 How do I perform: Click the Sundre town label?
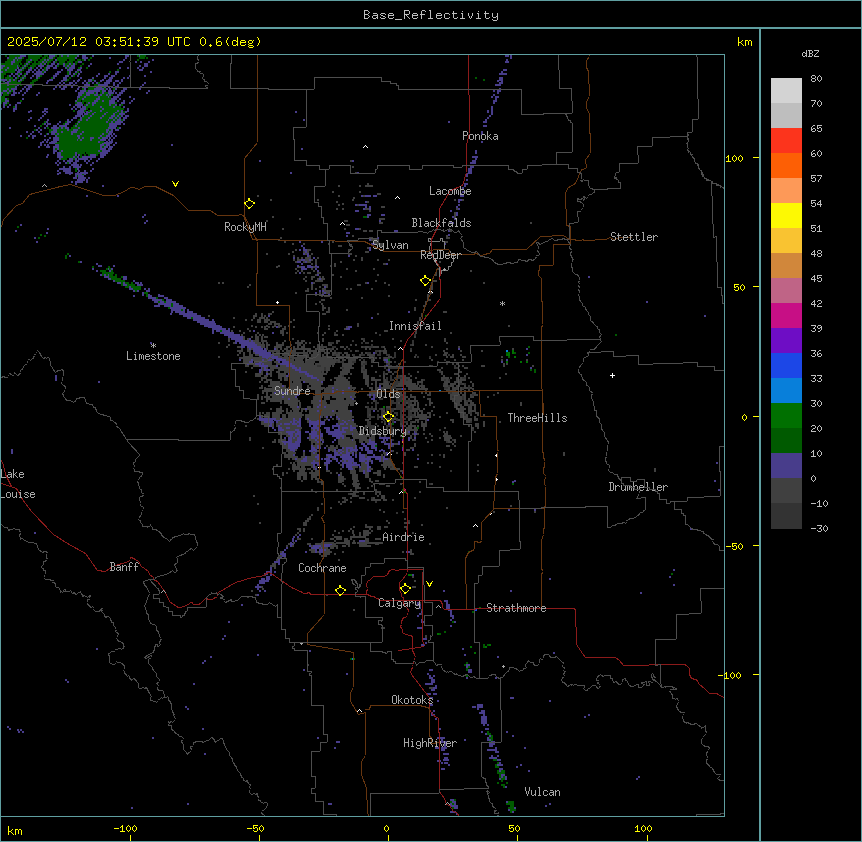pos(292,391)
